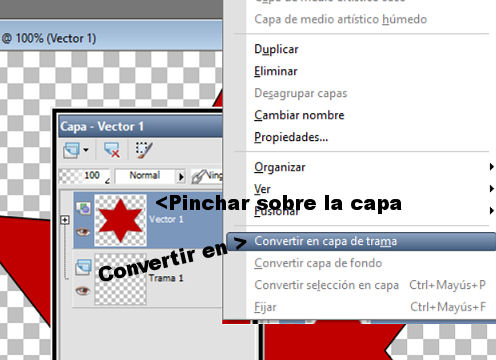Click the Delete Layer icon with the red X

[x=112, y=150]
